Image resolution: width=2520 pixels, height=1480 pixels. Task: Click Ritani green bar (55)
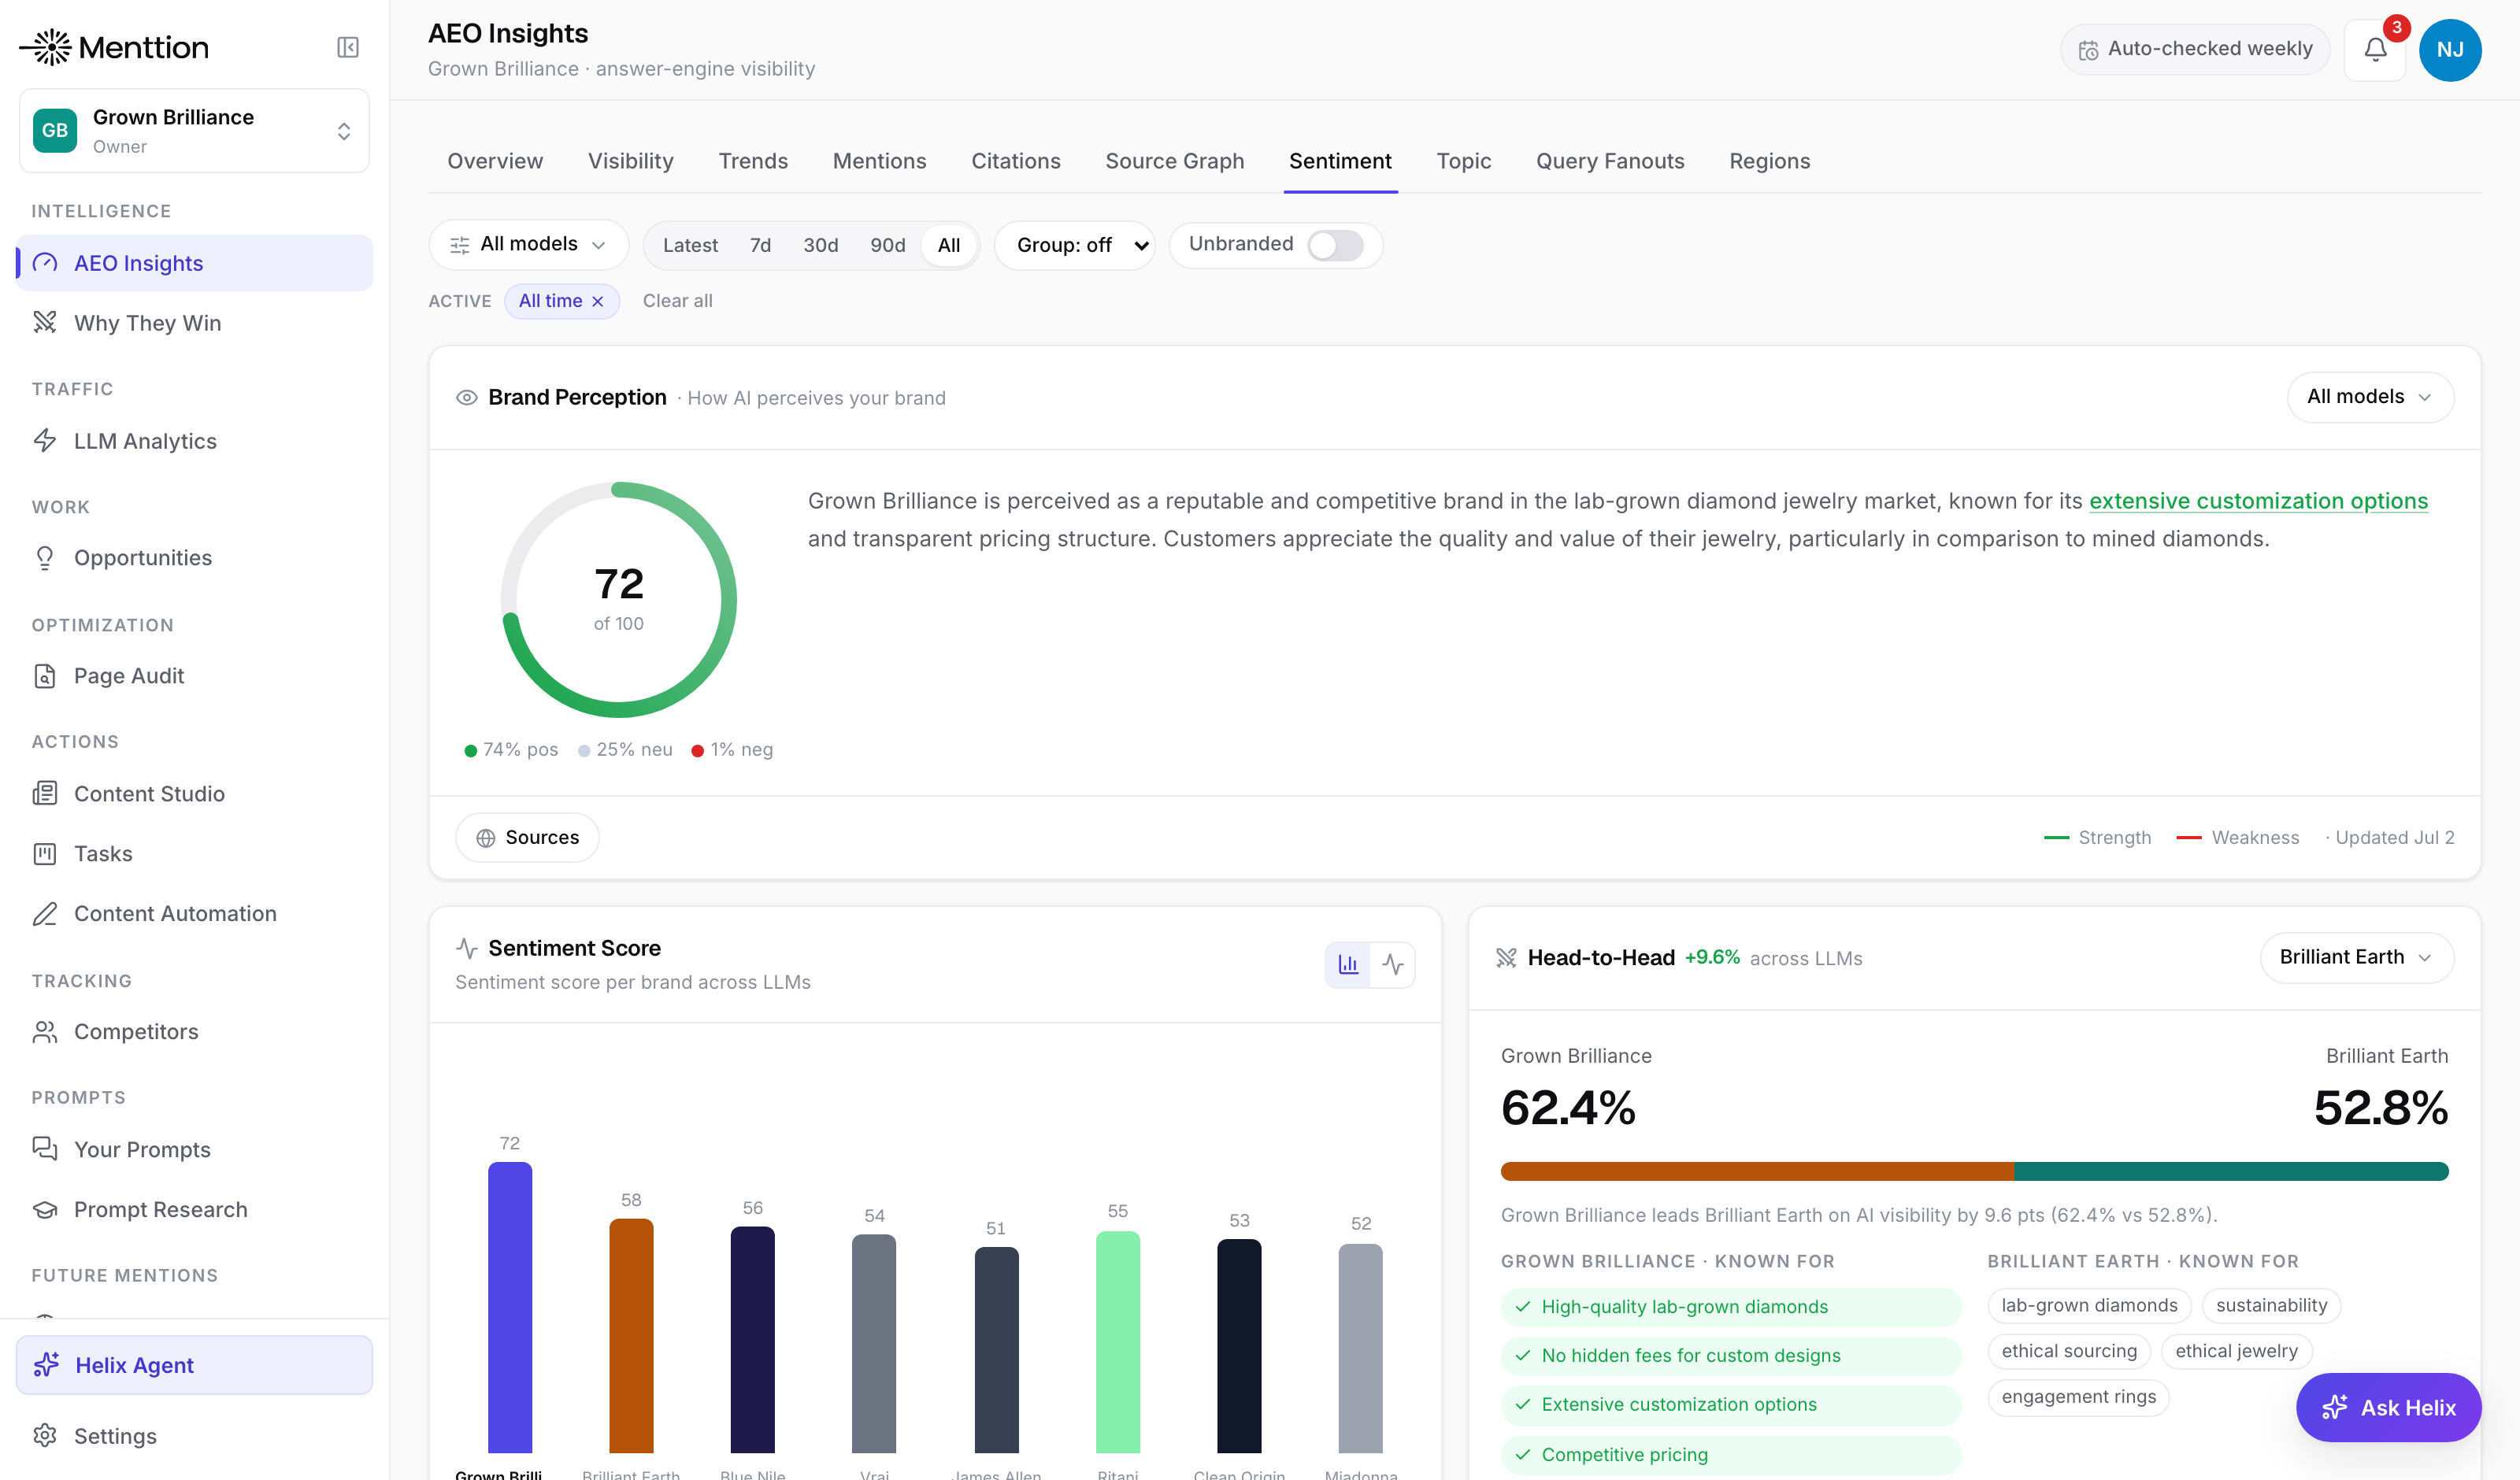tap(1117, 1341)
